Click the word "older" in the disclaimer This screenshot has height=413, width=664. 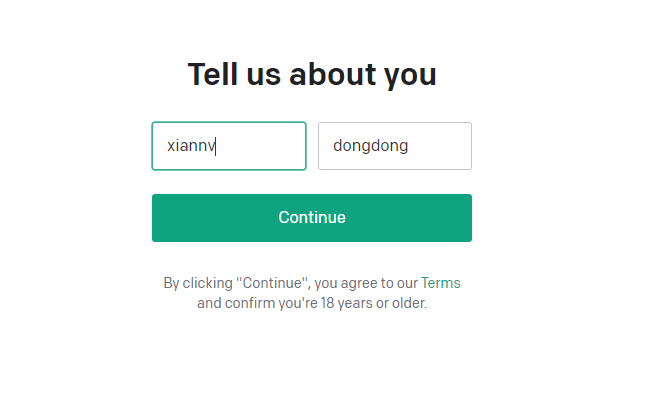[x=408, y=303]
